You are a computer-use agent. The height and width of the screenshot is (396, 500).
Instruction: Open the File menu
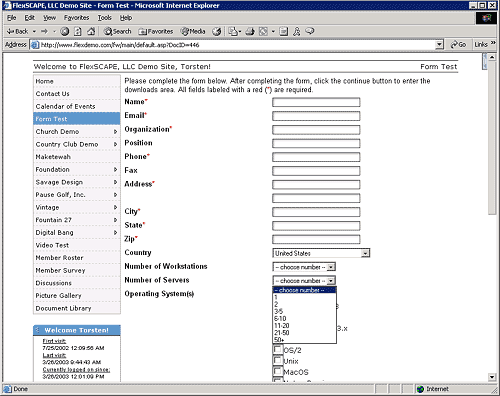[11, 18]
